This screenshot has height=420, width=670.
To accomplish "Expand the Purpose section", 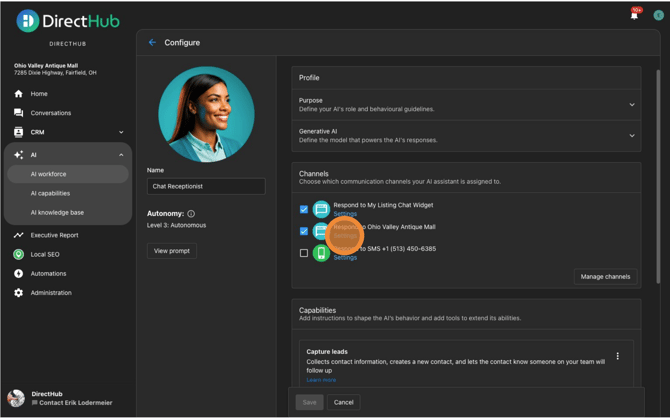I will 631,105.
